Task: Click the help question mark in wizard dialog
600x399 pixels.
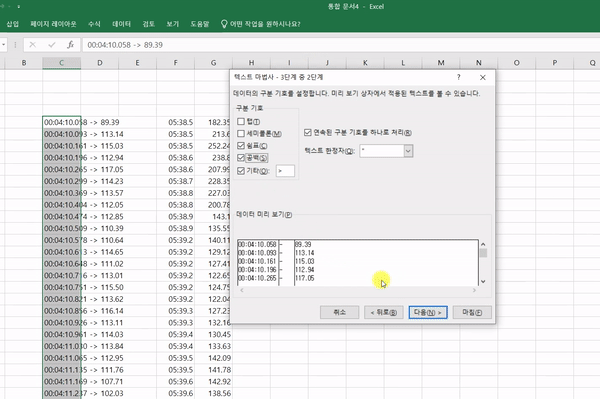Action: click(458, 77)
